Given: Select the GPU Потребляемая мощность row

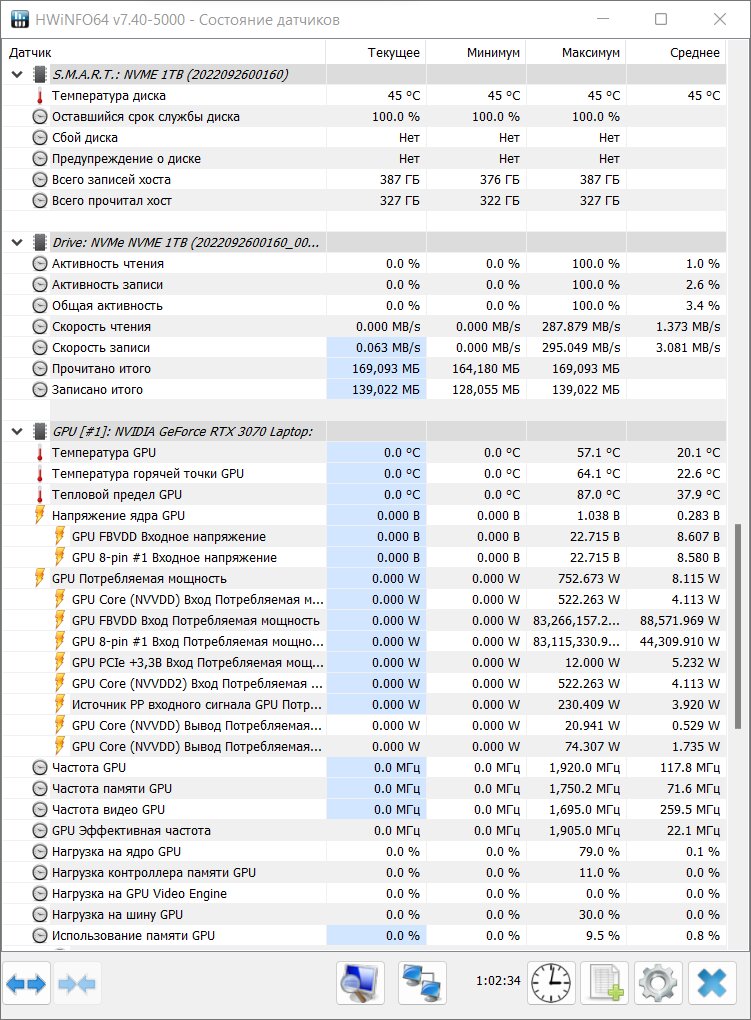Looking at the screenshot, I should click(364, 578).
